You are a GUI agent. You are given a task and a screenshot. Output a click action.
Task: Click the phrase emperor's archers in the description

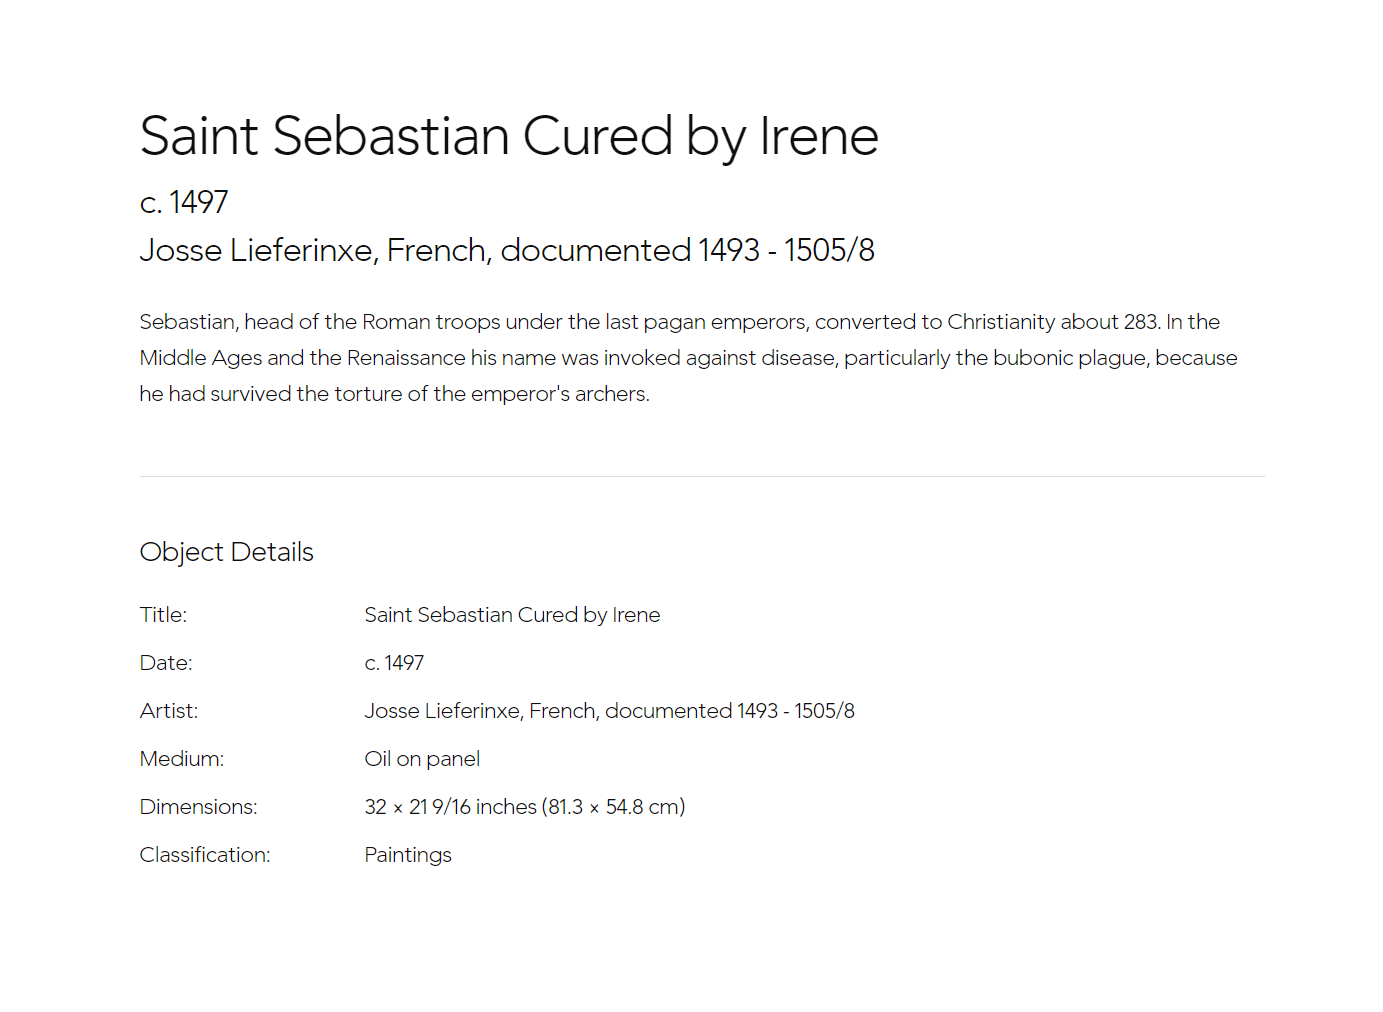click(560, 394)
